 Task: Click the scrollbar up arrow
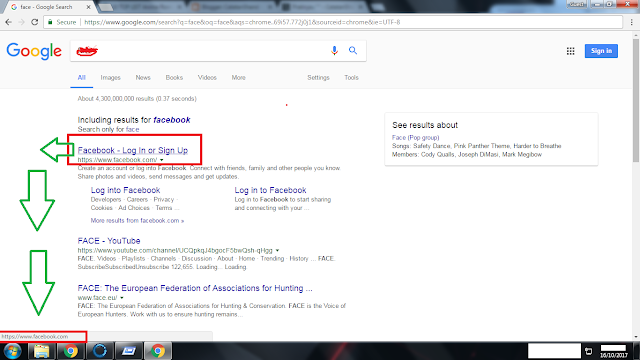point(636,36)
